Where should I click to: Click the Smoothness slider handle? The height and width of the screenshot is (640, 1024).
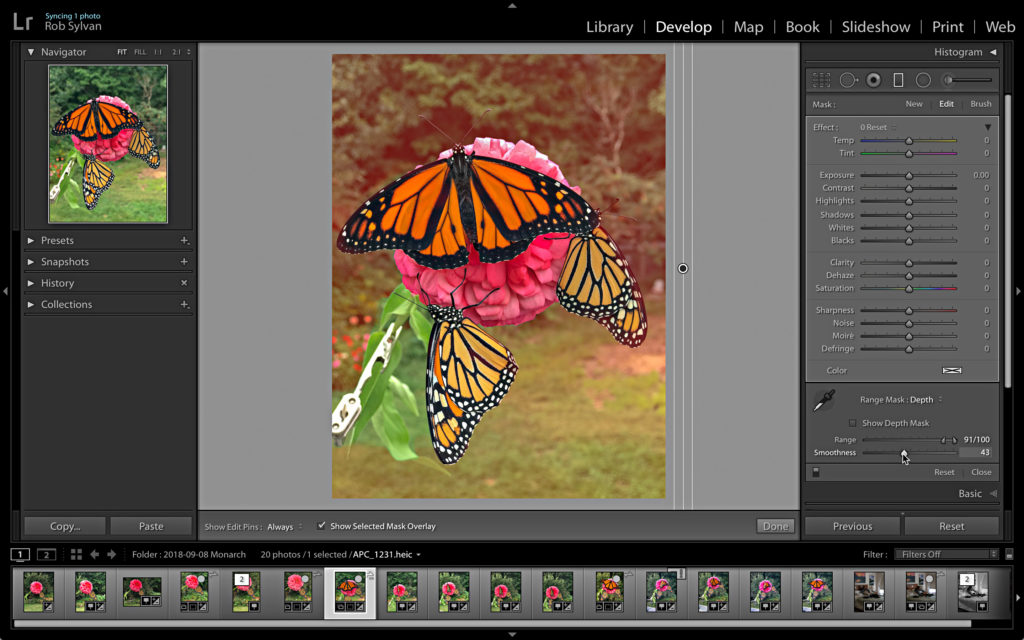click(x=904, y=453)
